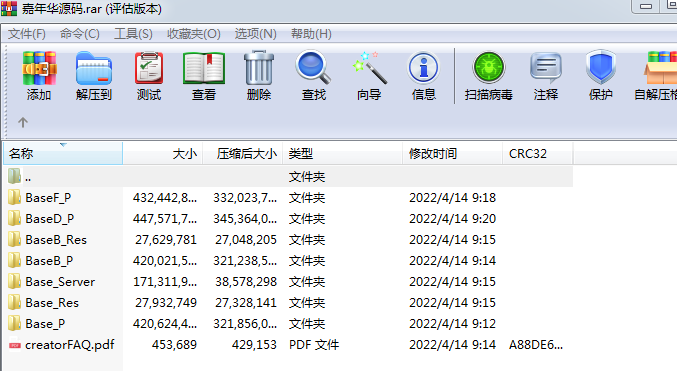Click the Protect (保护) shield icon
The height and width of the screenshot is (371, 677).
(x=601, y=67)
